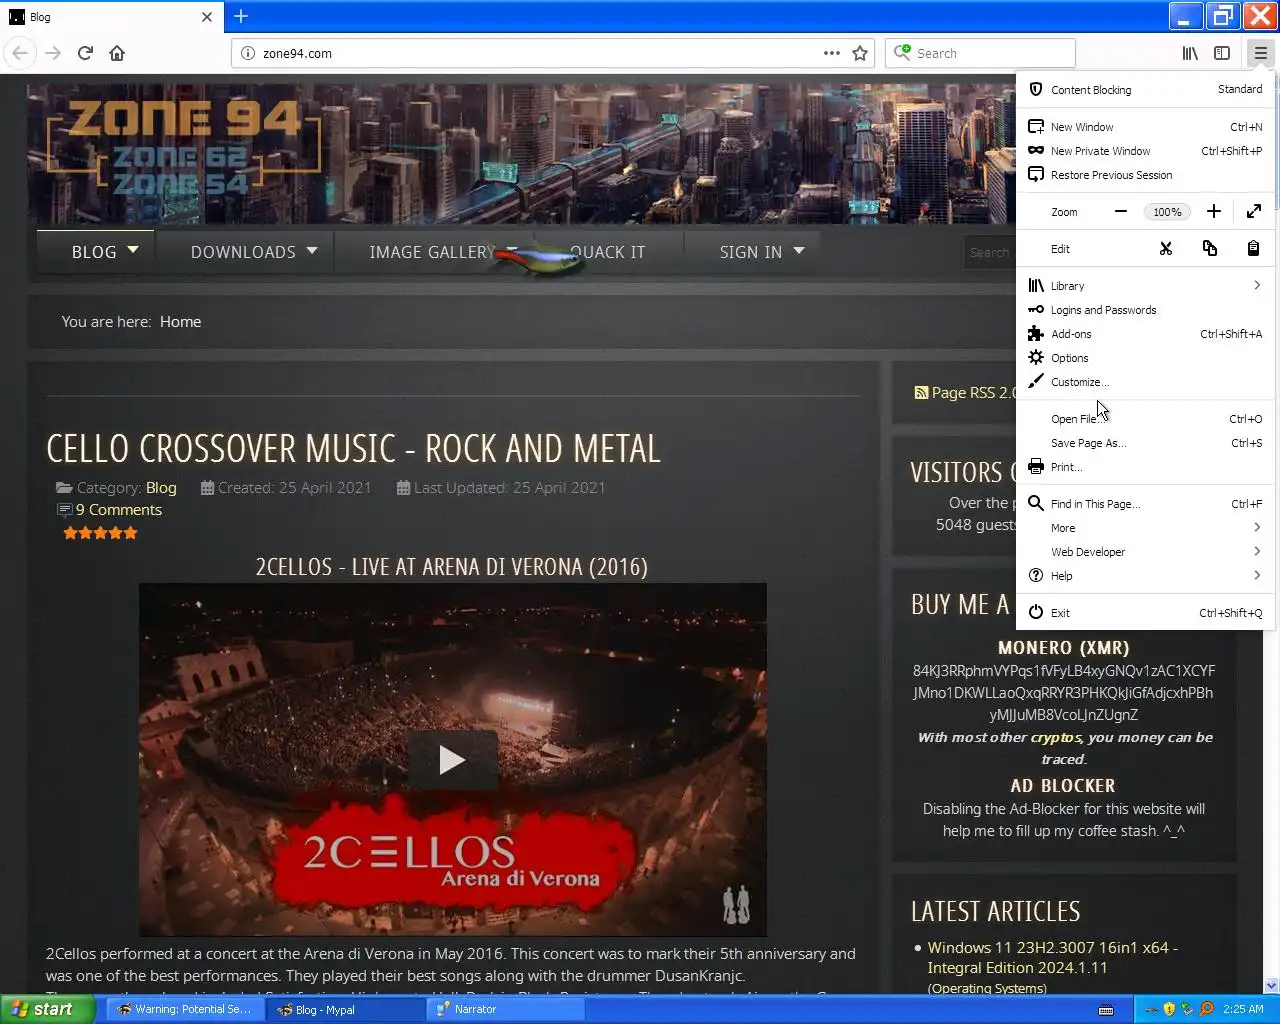Click the Home button in toolbar

point(117,53)
